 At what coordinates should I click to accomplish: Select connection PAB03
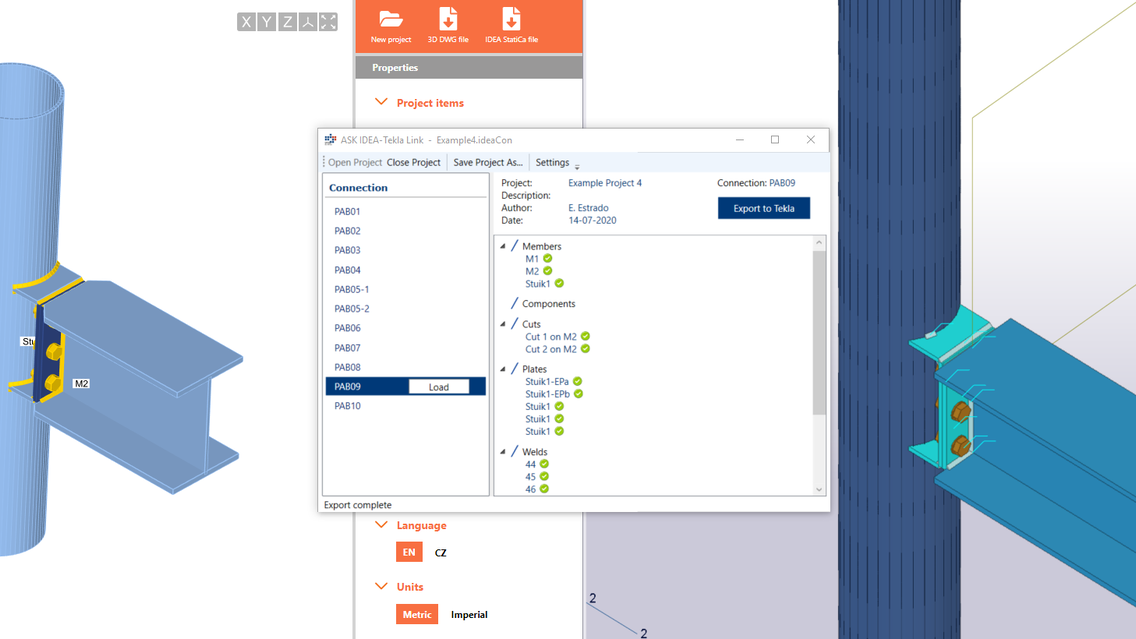pos(347,250)
